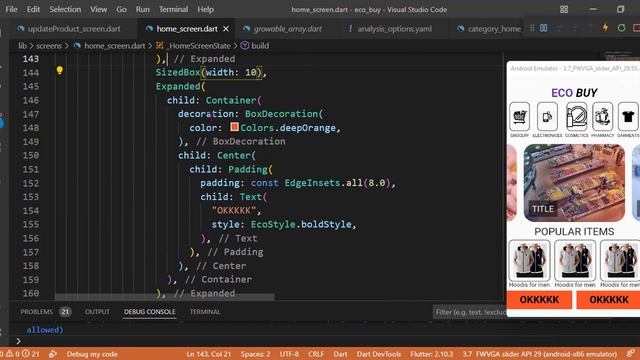Select the DEBUG CONSOLE panel tab
Screen dimensions: 640x360
tap(149, 312)
